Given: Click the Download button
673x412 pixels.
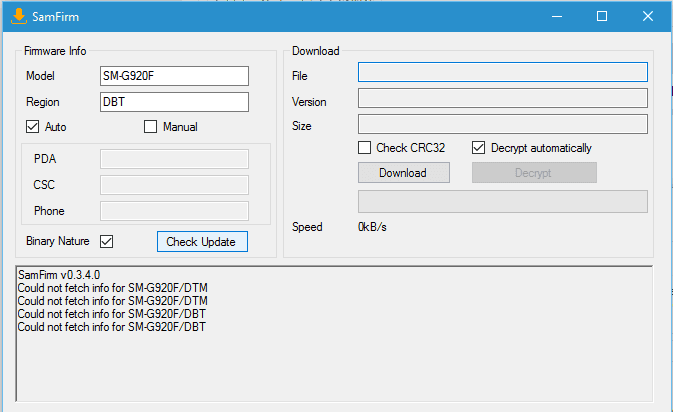Looking at the screenshot, I should click(x=404, y=173).
